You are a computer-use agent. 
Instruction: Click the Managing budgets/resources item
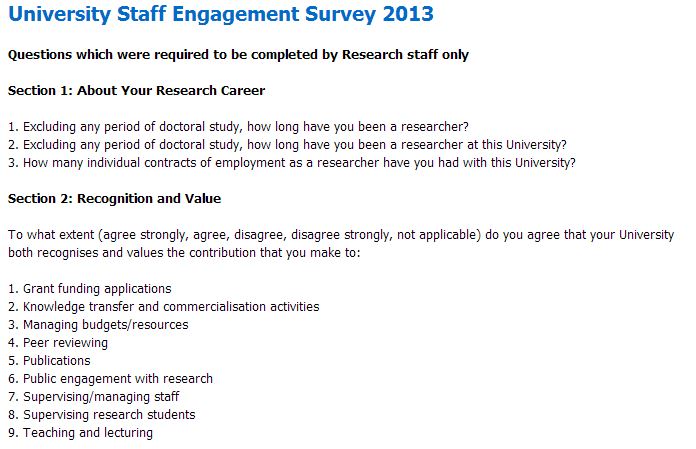105,325
